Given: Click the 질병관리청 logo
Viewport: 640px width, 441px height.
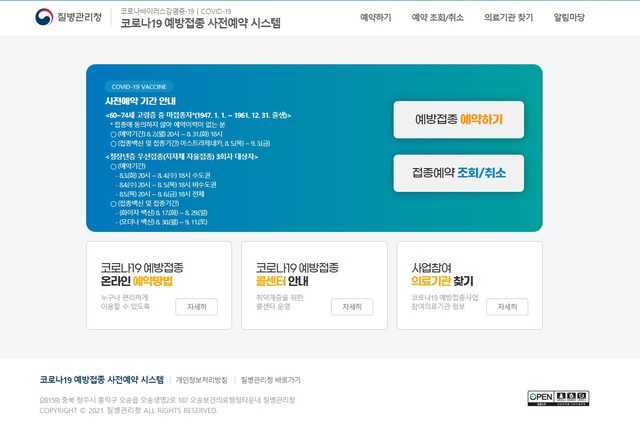Looking at the screenshot, I should (x=68, y=17).
